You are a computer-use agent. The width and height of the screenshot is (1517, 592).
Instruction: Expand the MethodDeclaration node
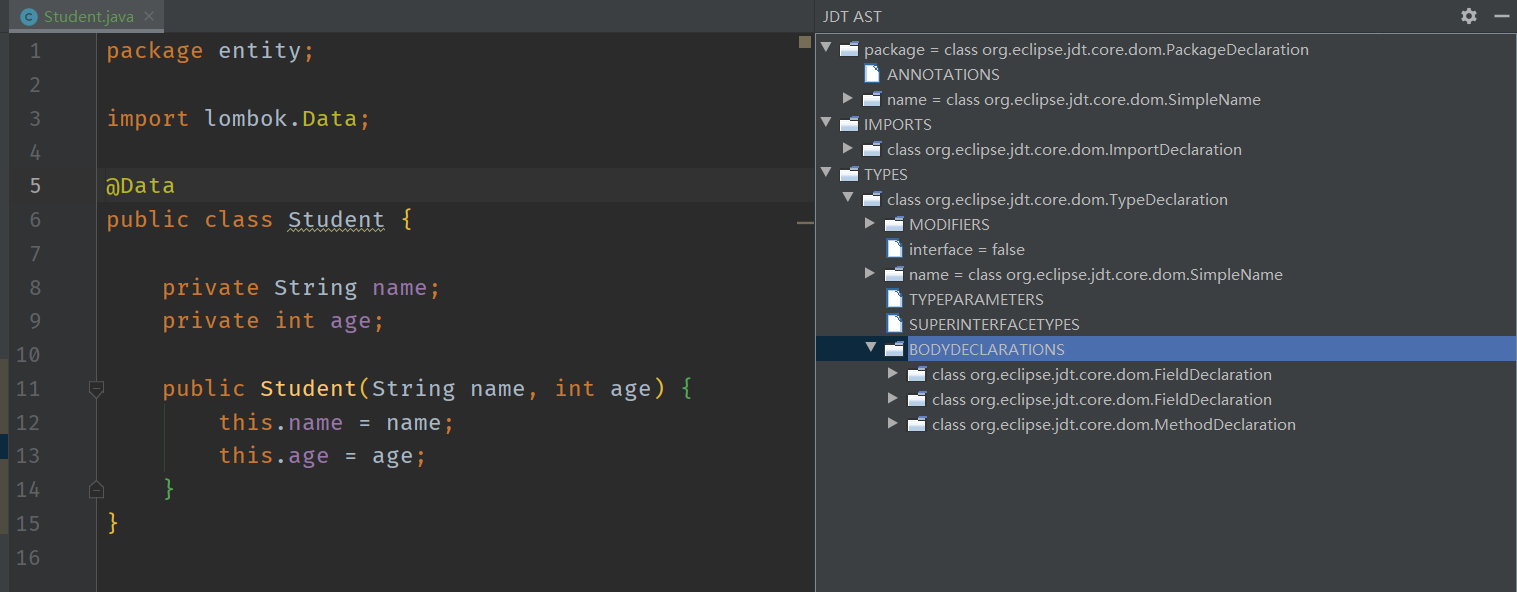[893, 424]
